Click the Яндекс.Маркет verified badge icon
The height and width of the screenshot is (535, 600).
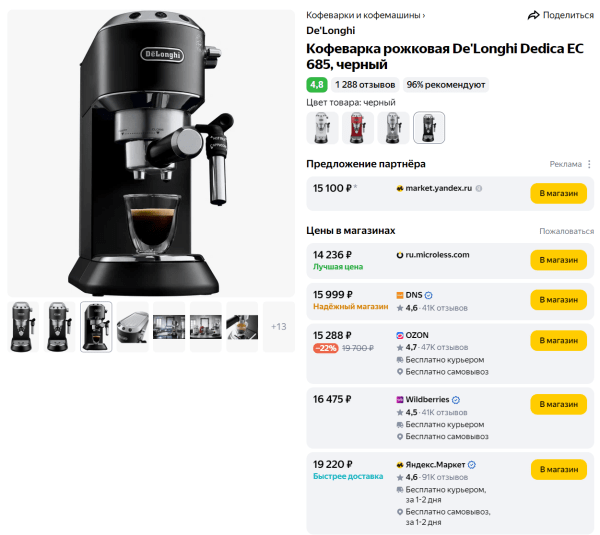(472, 465)
